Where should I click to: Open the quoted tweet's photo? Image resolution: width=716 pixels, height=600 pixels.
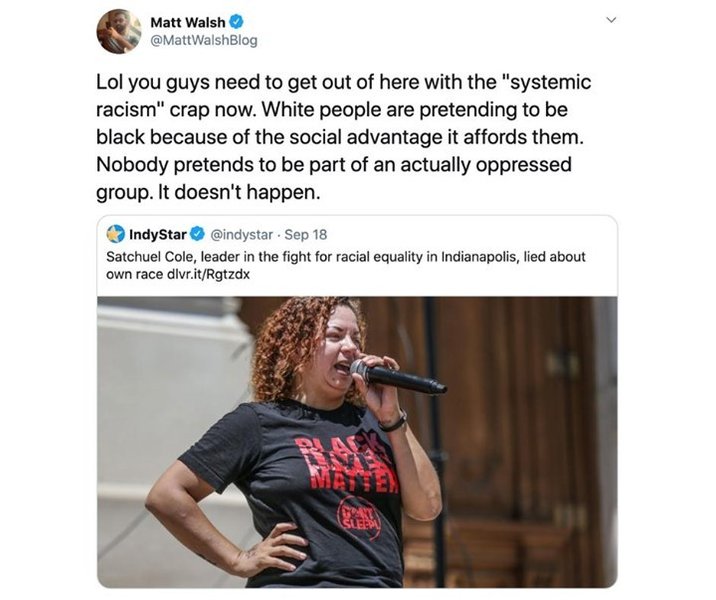pyautogui.click(x=357, y=442)
